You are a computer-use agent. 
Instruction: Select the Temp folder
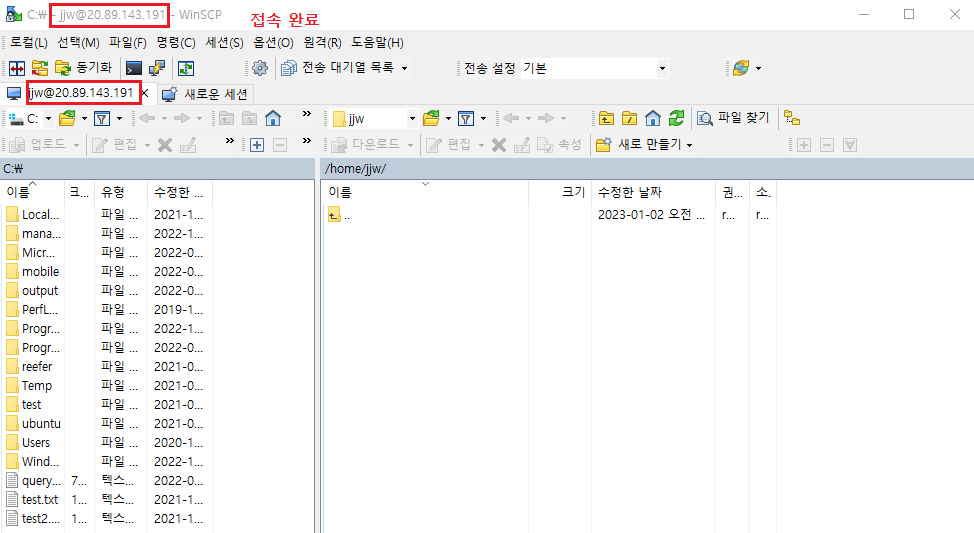(x=29, y=386)
